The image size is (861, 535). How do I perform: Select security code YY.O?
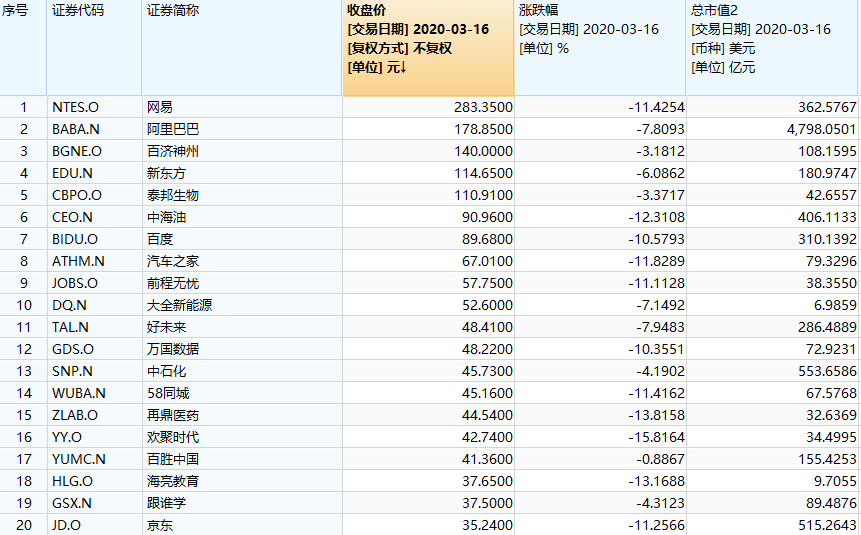click(x=67, y=437)
